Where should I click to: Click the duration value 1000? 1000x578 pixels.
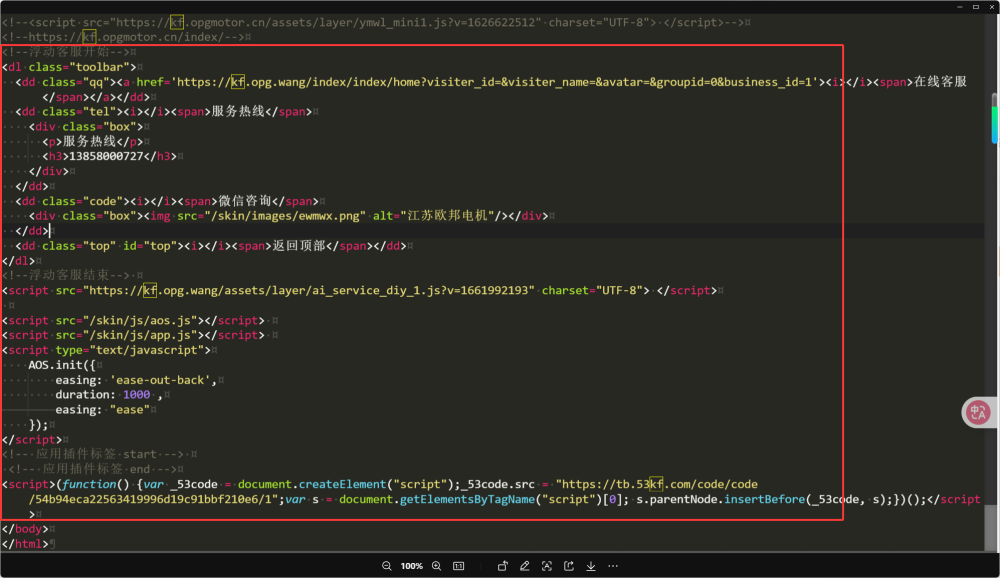point(136,395)
